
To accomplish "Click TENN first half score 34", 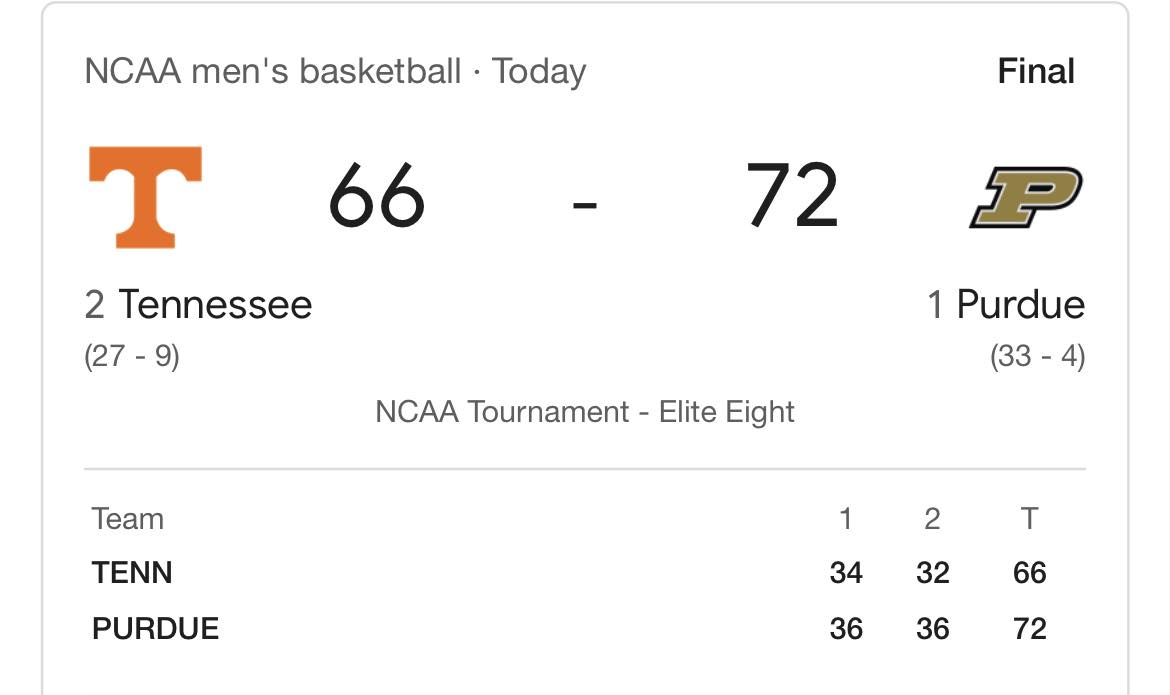I will tap(846, 573).
